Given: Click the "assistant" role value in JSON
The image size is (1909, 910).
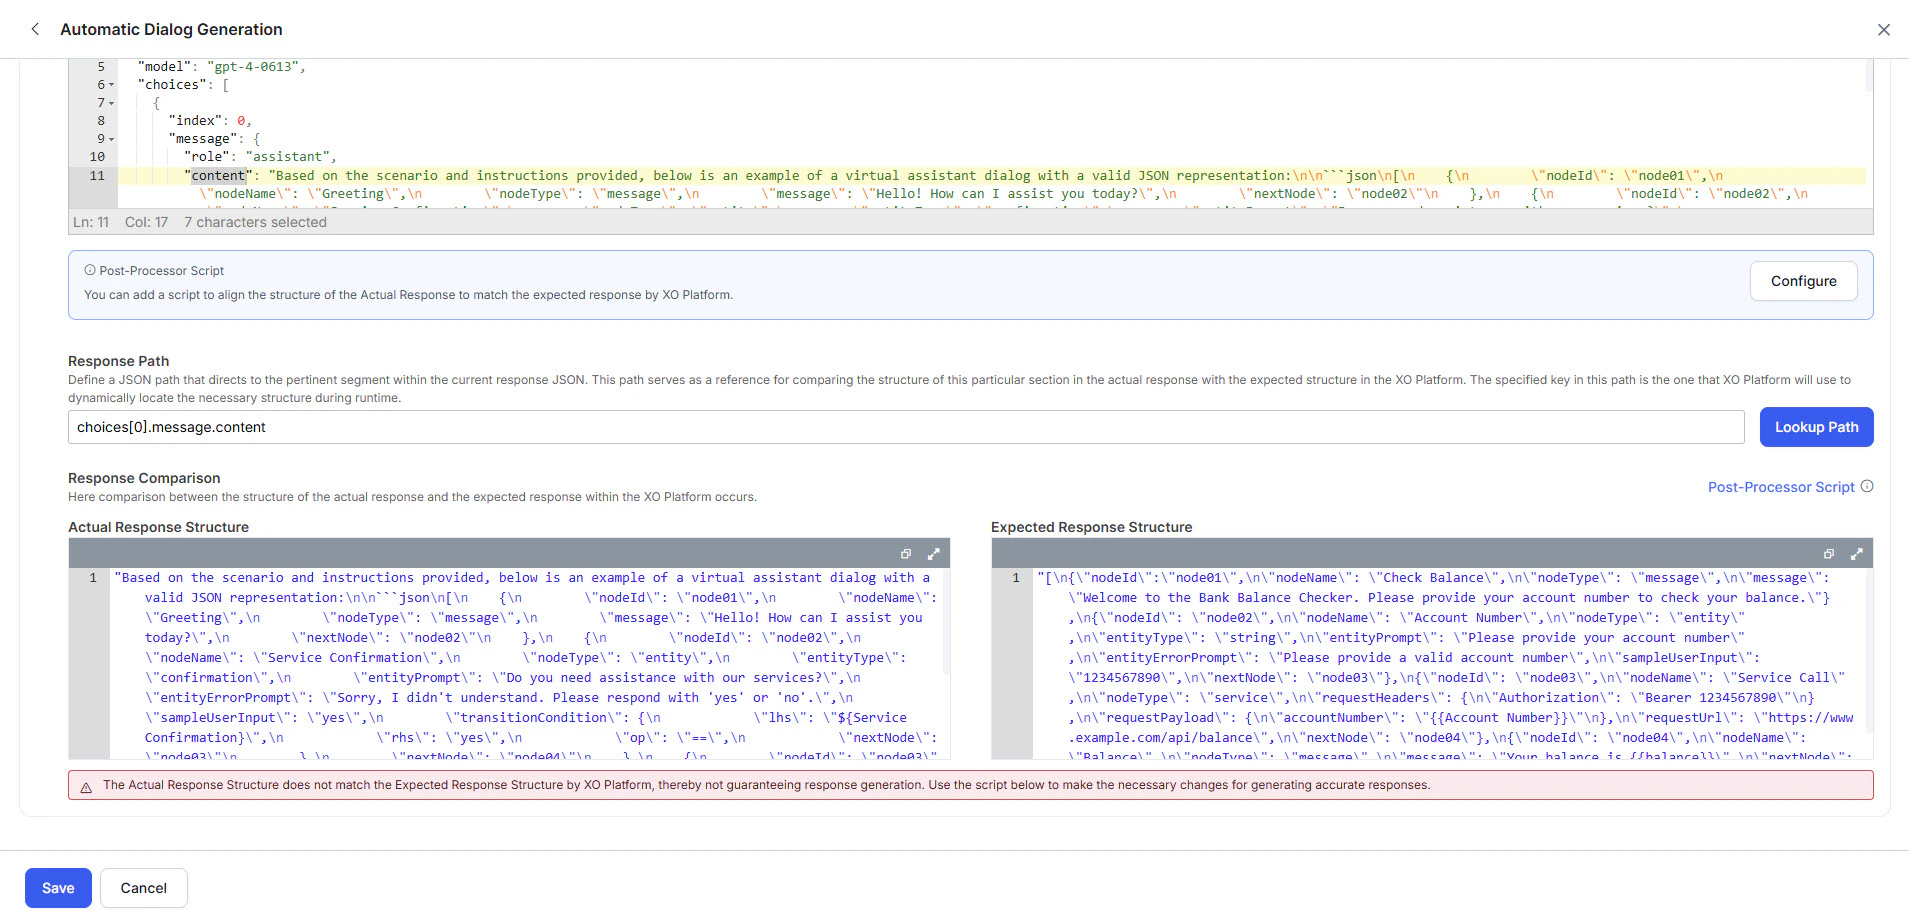Looking at the screenshot, I should [x=288, y=157].
